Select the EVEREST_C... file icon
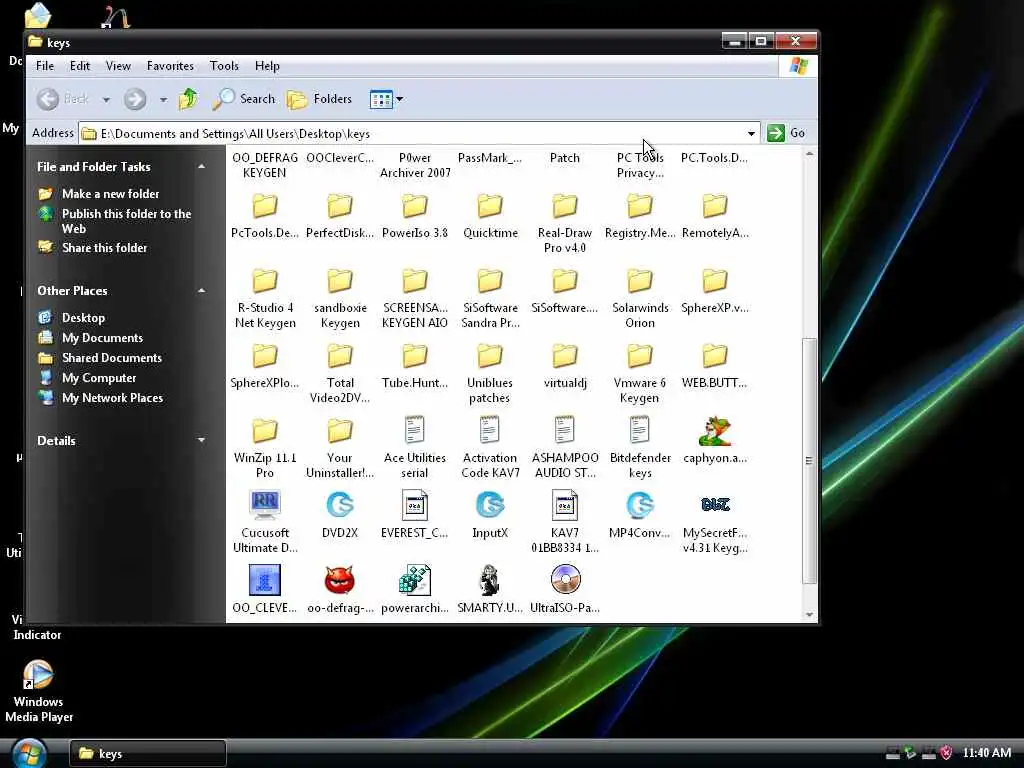Image resolution: width=1024 pixels, height=768 pixels. (x=415, y=505)
